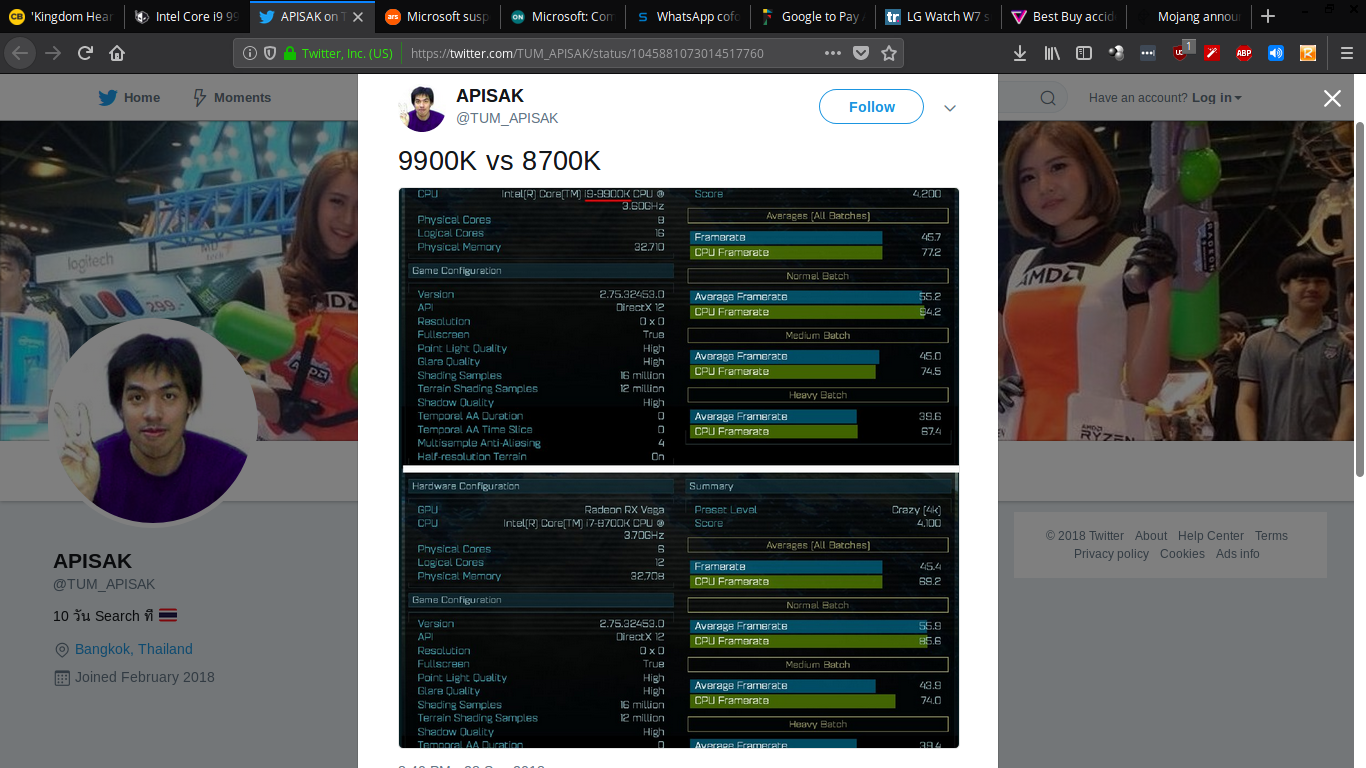Image resolution: width=1366 pixels, height=768 pixels.
Task: Switch to the Intel Core i9 tab
Action: coord(187,16)
